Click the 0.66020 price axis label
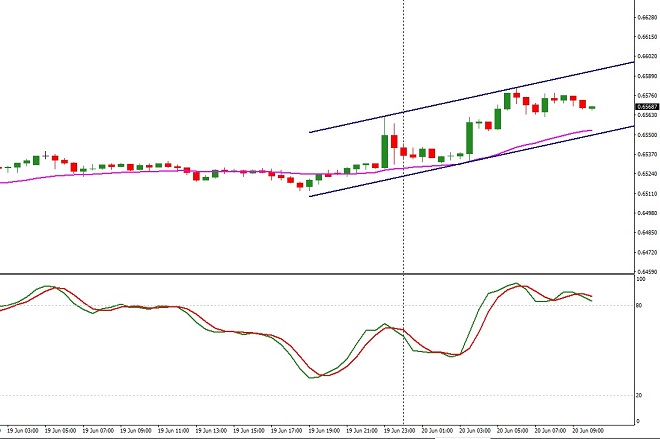Viewport: 660px width, 439px height. click(x=647, y=56)
